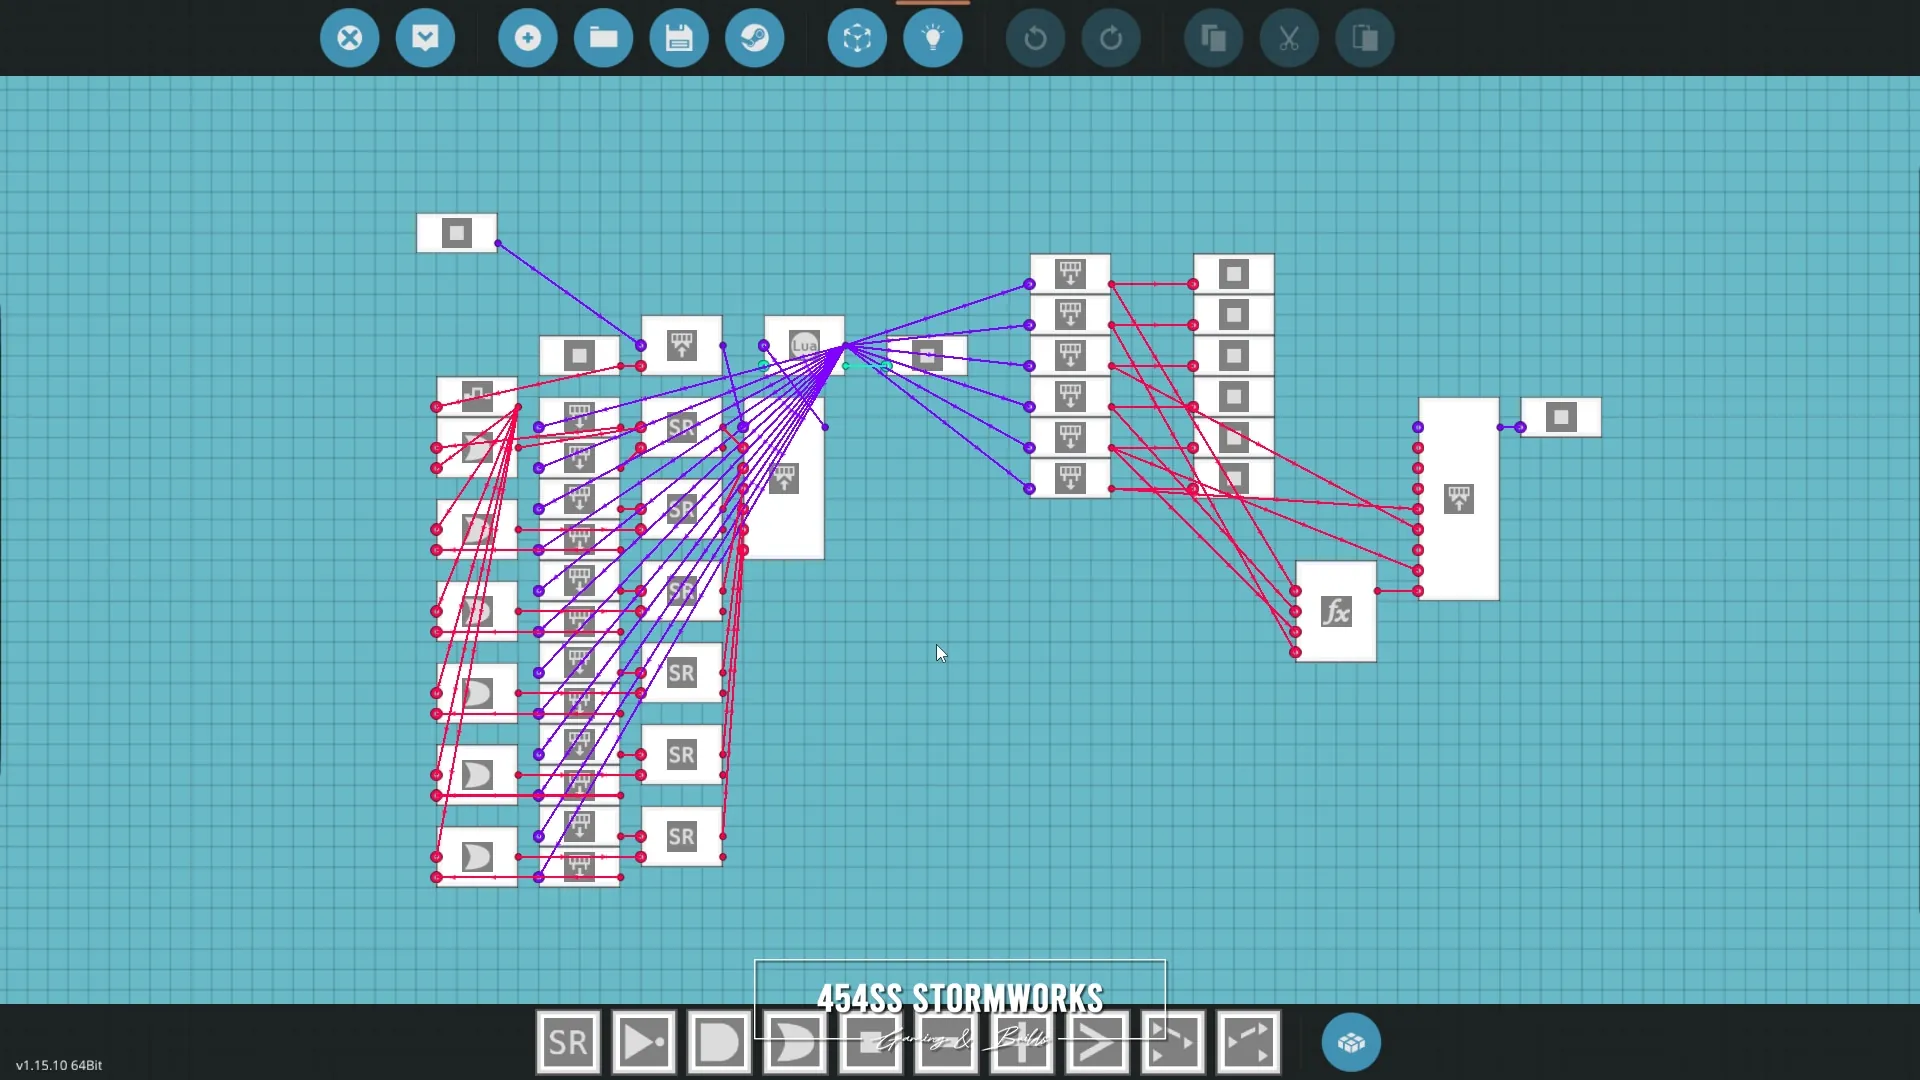Viewport: 1920px width, 1080px height.
Task: Select SR latch in bottom component bar
Action: [x=568, y=1043]
